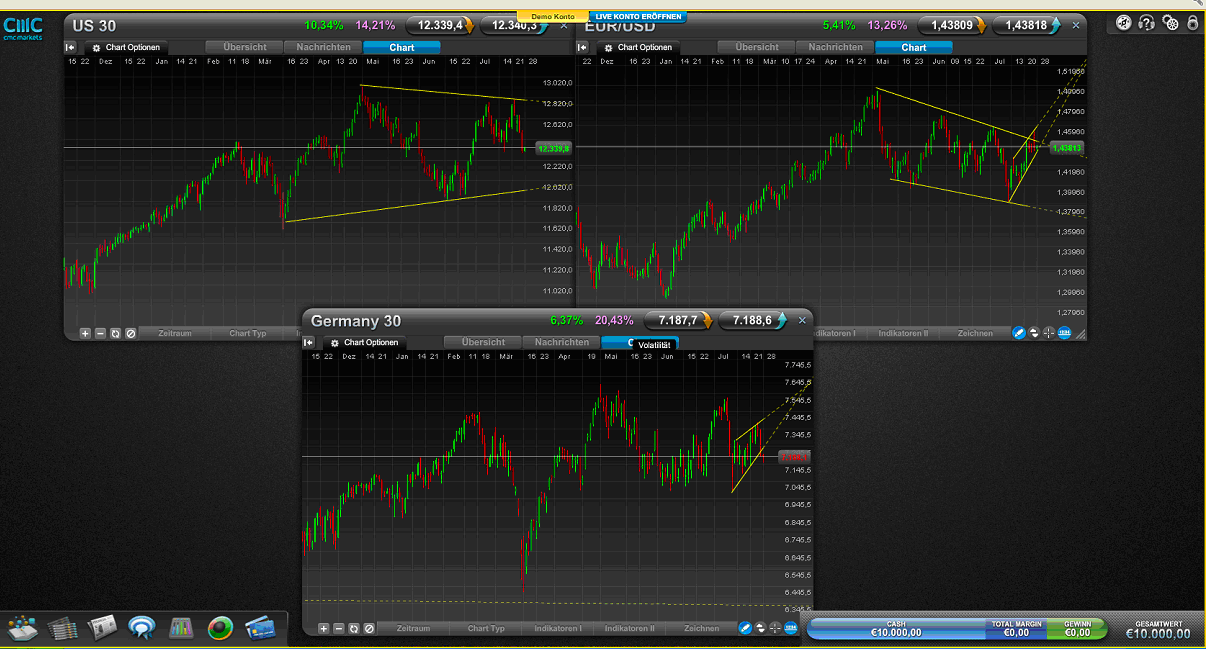Open the stacked lists icon in the dock
Viewport: 1206px width, 649px height.
pyautogui.click(x=62, y=628)
